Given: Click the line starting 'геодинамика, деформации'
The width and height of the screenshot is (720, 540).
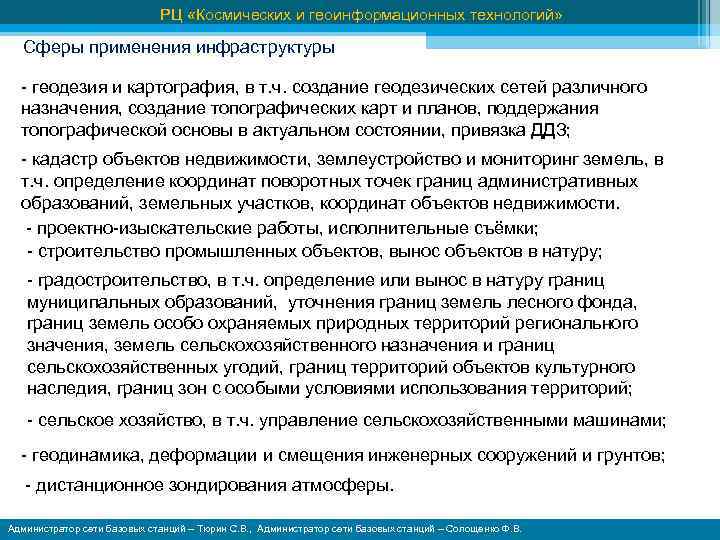Looking at the screenshot, I should click(x=343, y=456).
